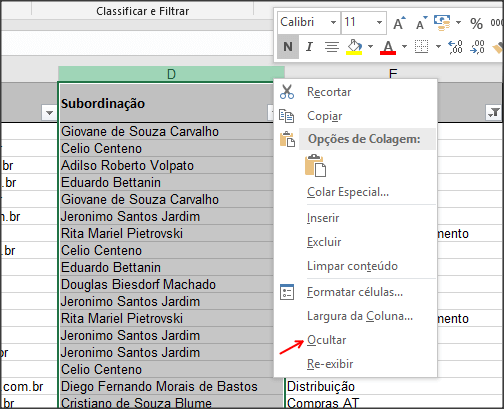Click the borders icon in mini toolbar

point(421,47)
